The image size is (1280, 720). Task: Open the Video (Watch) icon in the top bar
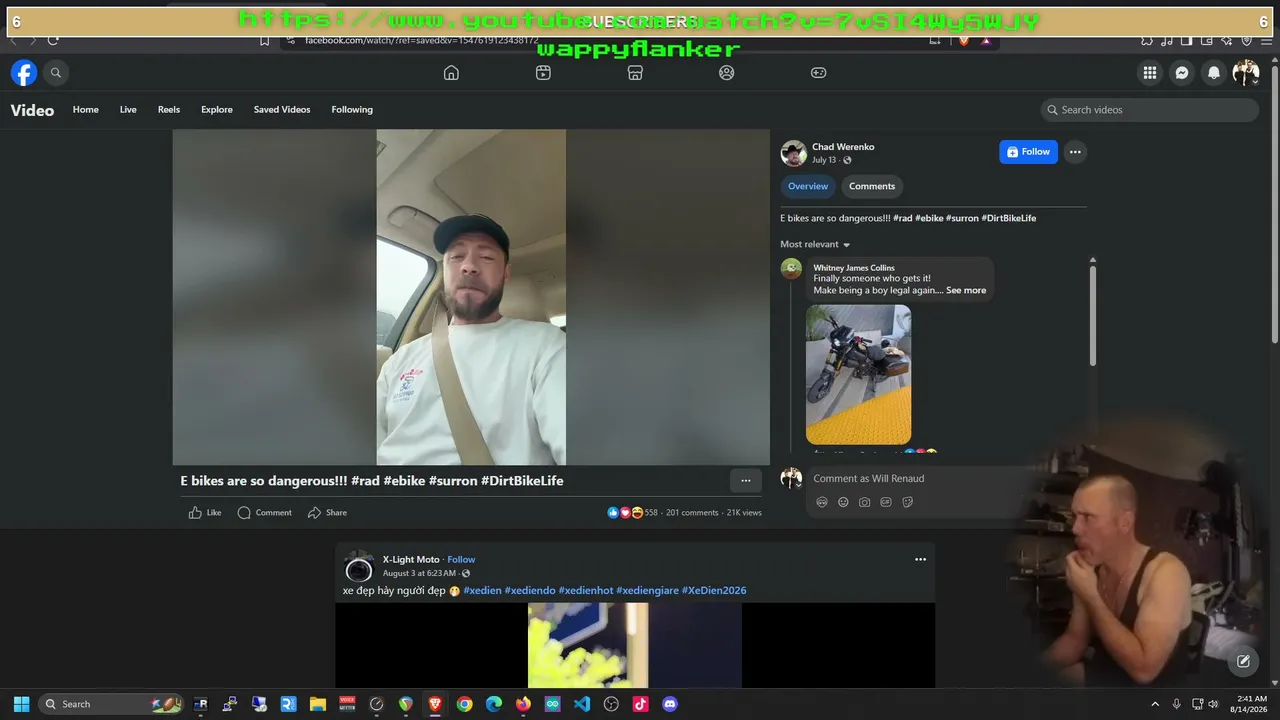pyautogui.click(x=543, y=73)
